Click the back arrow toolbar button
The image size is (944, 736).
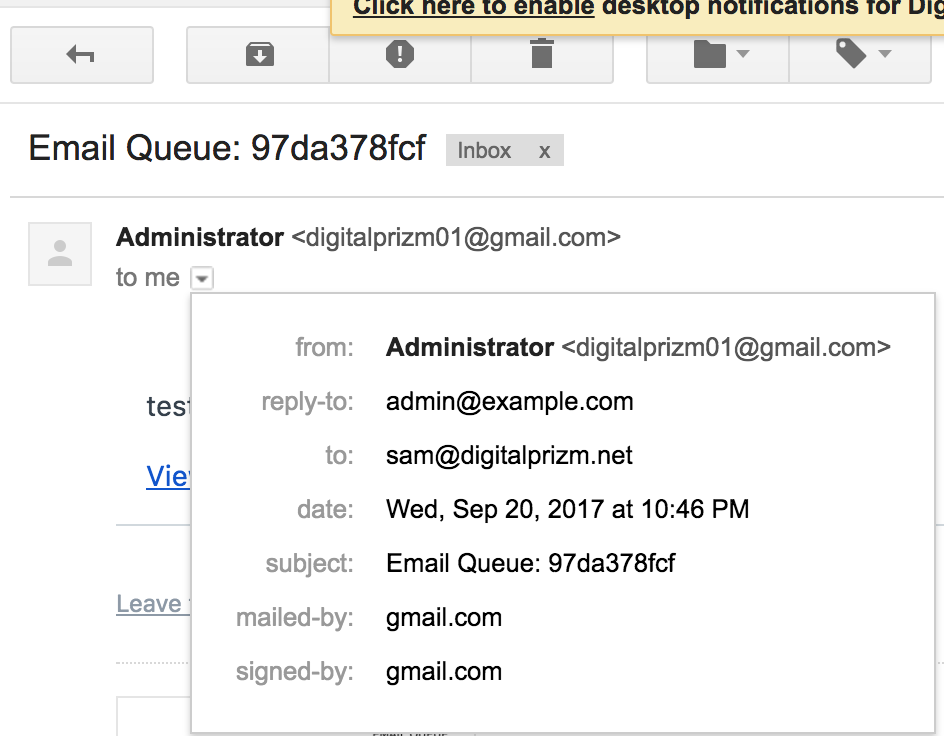[x=81, y=55]
